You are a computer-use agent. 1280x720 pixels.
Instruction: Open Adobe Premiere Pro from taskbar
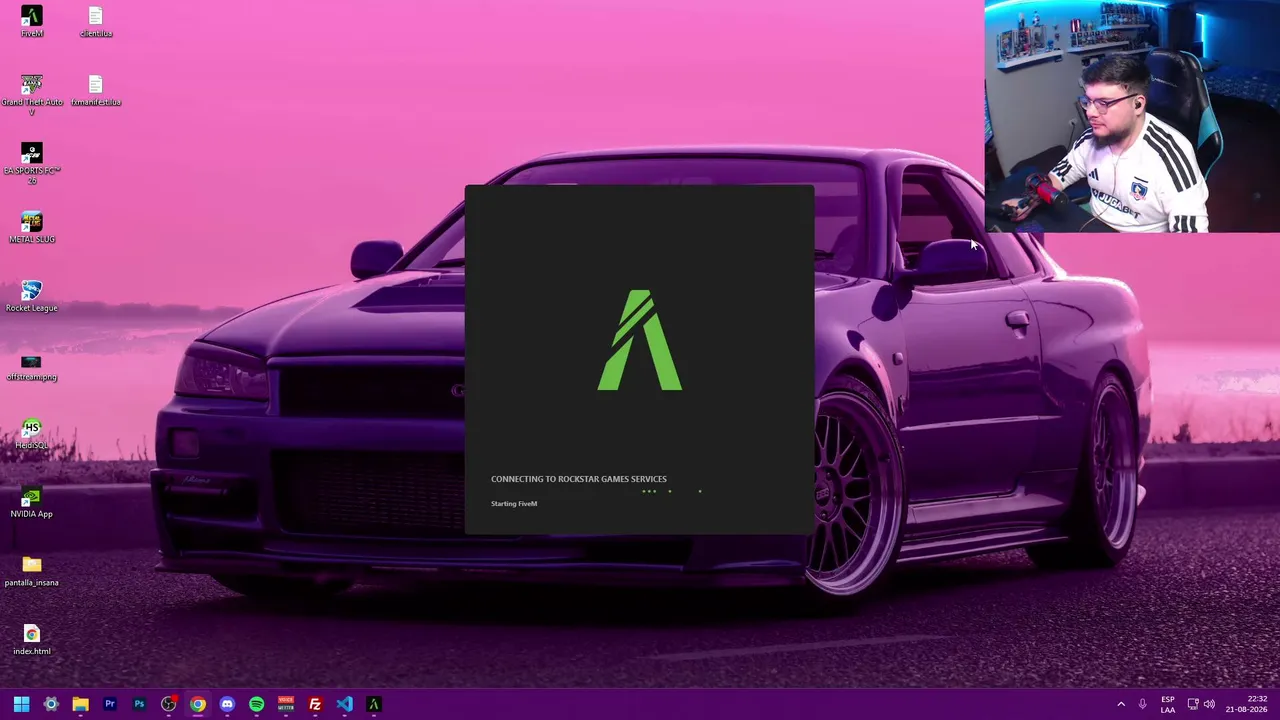[110, 704]
